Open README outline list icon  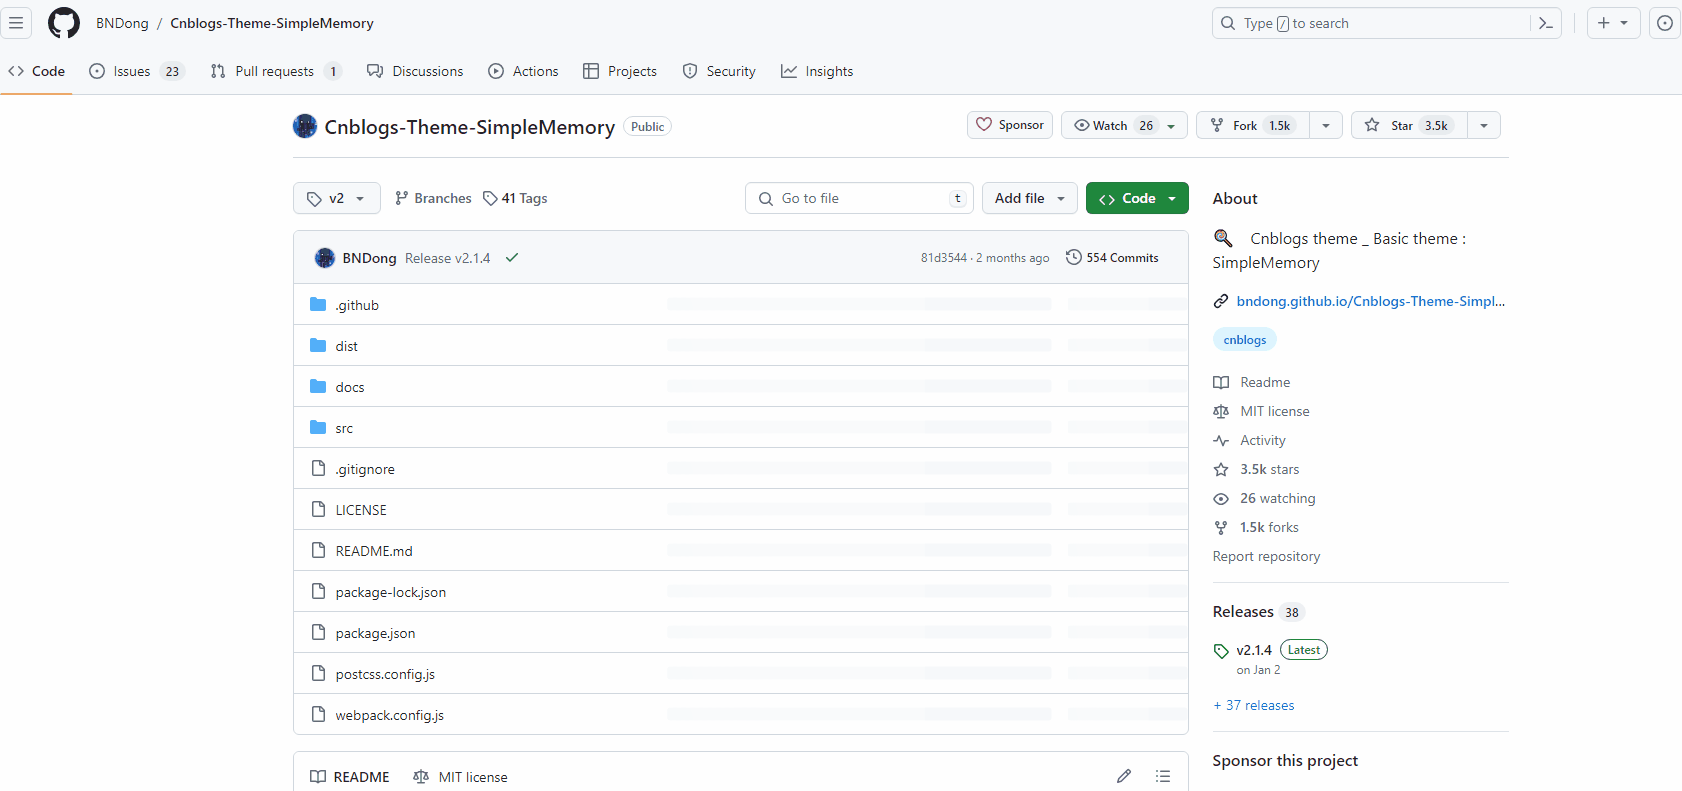[1163, 776]
